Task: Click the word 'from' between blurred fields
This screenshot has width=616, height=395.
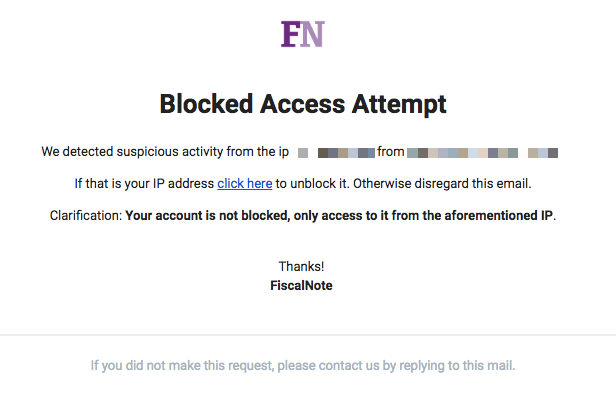Action: pos(390,152)
